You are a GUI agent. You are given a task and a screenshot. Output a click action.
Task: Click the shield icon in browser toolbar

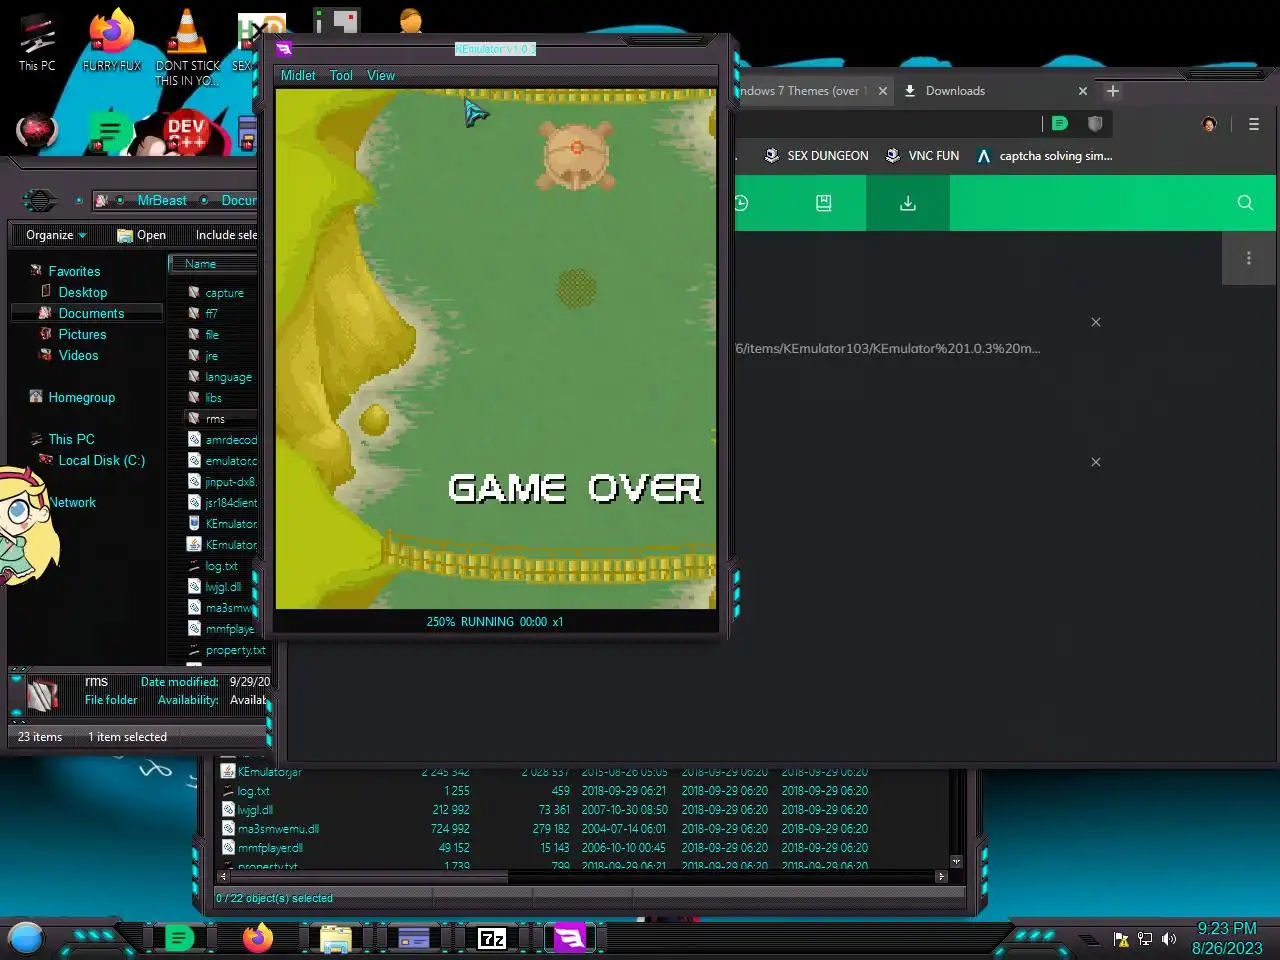1095,123
